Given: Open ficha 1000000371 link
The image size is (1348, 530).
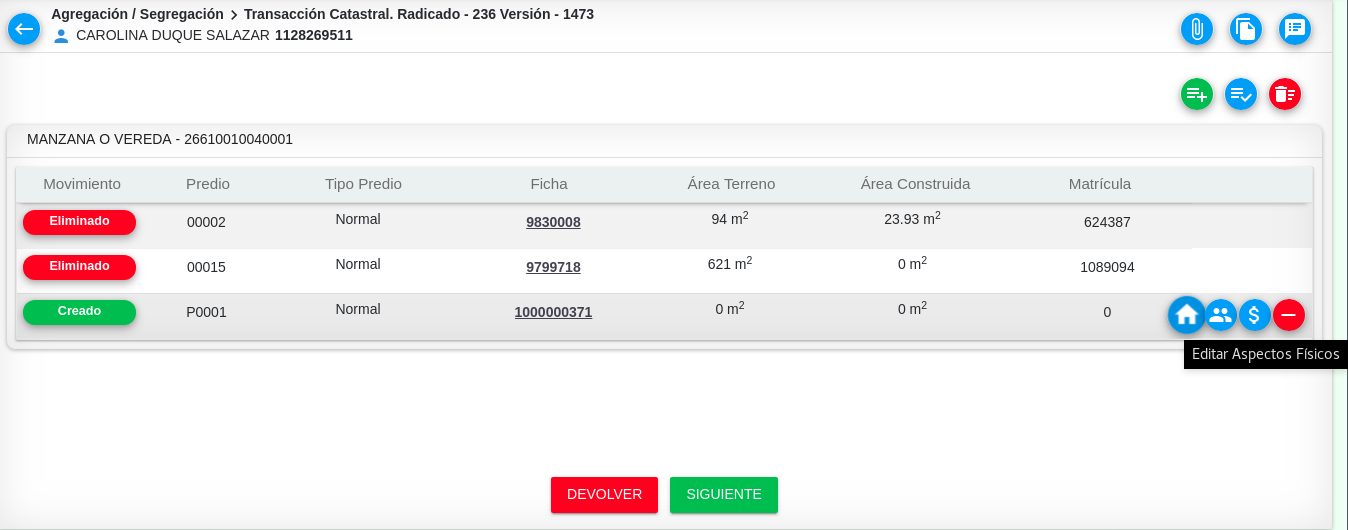Looking at the screenshot, I should coord(553,313).
